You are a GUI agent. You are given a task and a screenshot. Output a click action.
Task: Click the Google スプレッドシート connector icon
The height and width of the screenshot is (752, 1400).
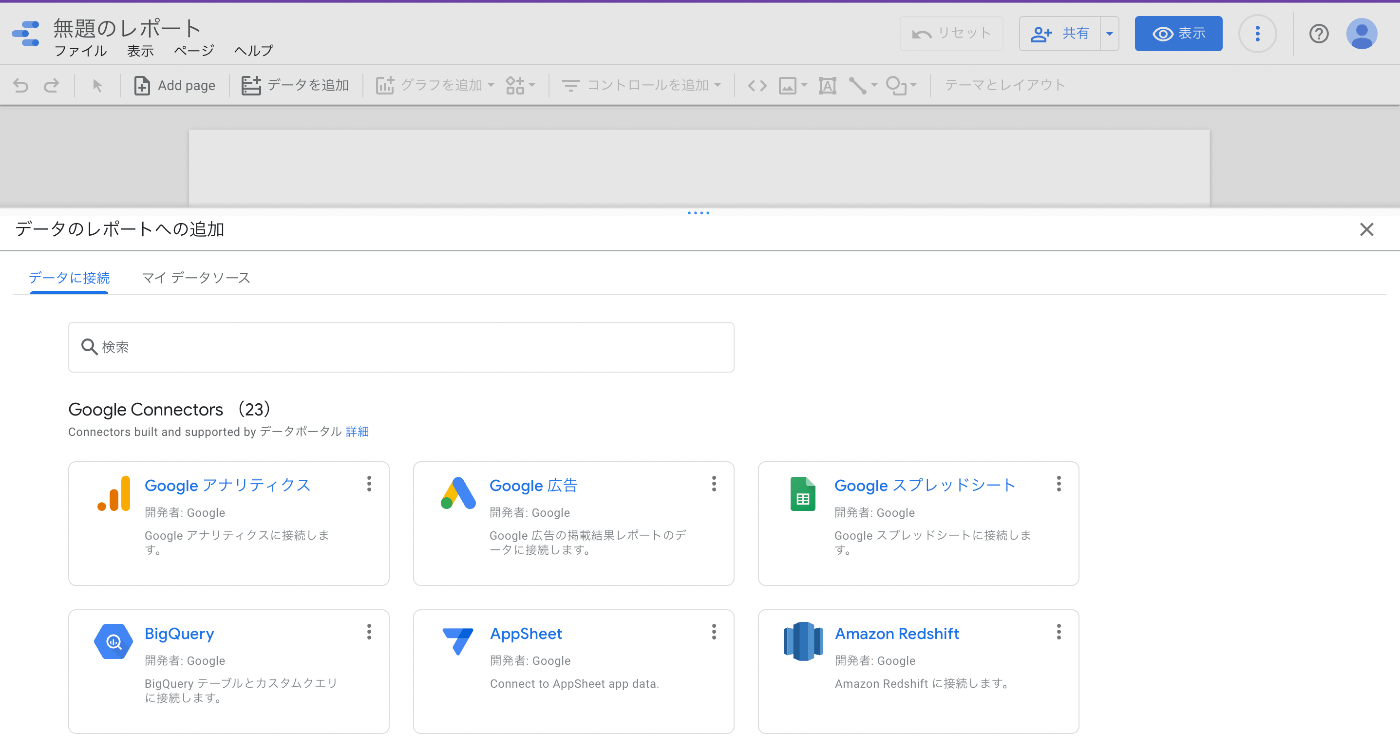pos(803,494)
